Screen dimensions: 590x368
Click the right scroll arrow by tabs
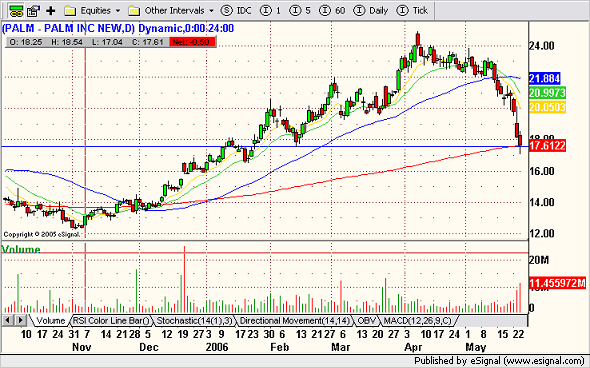coord(21,321)
